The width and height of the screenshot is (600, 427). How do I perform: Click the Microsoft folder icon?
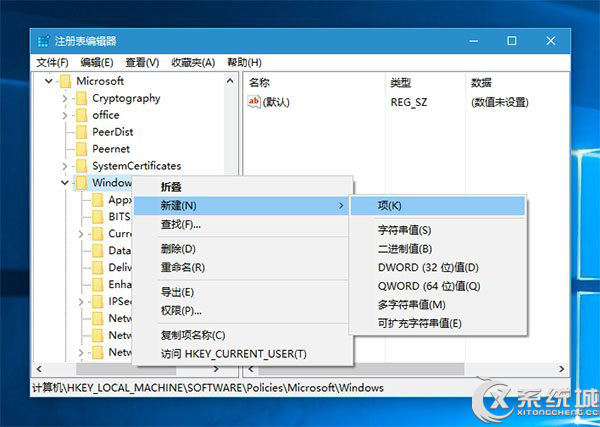(x=66, y=81)
